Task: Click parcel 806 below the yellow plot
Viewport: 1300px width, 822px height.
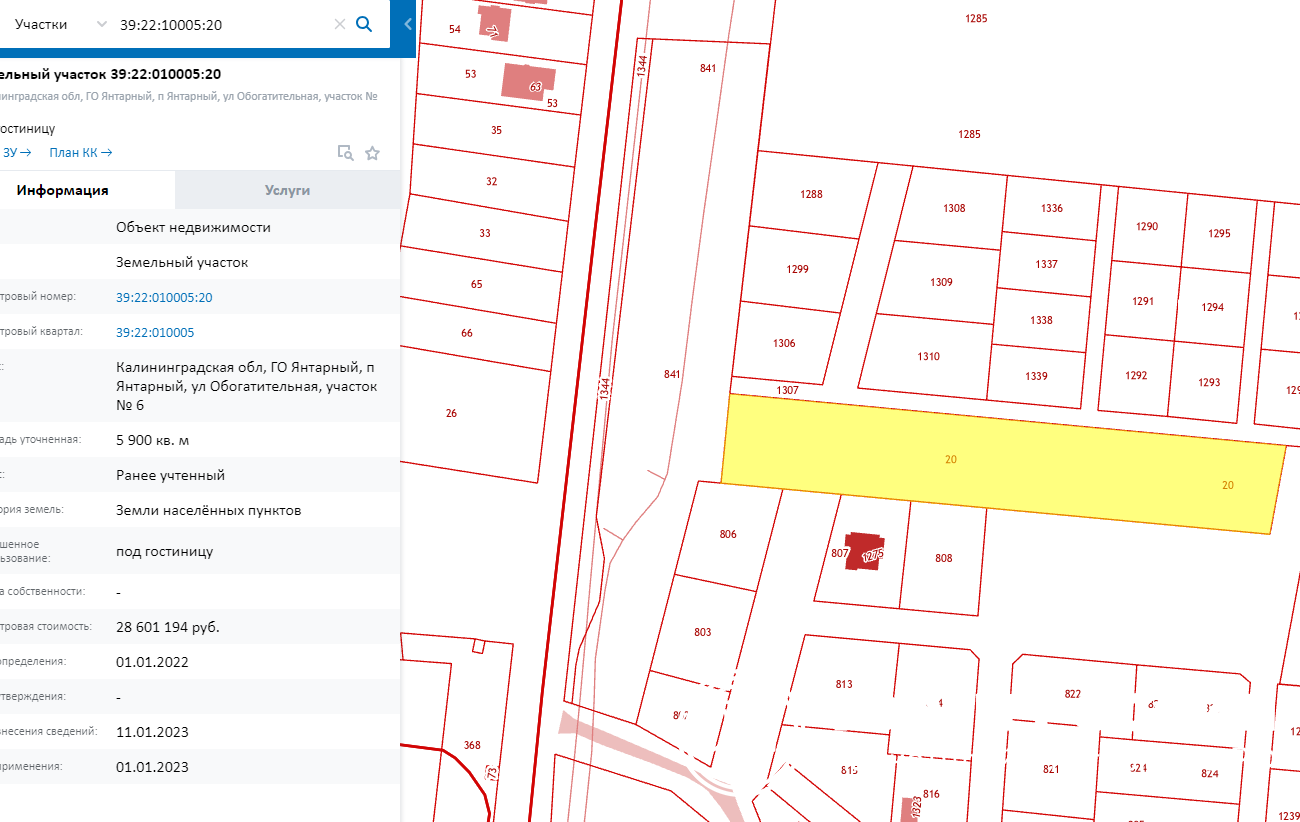Action: point(728,534)
